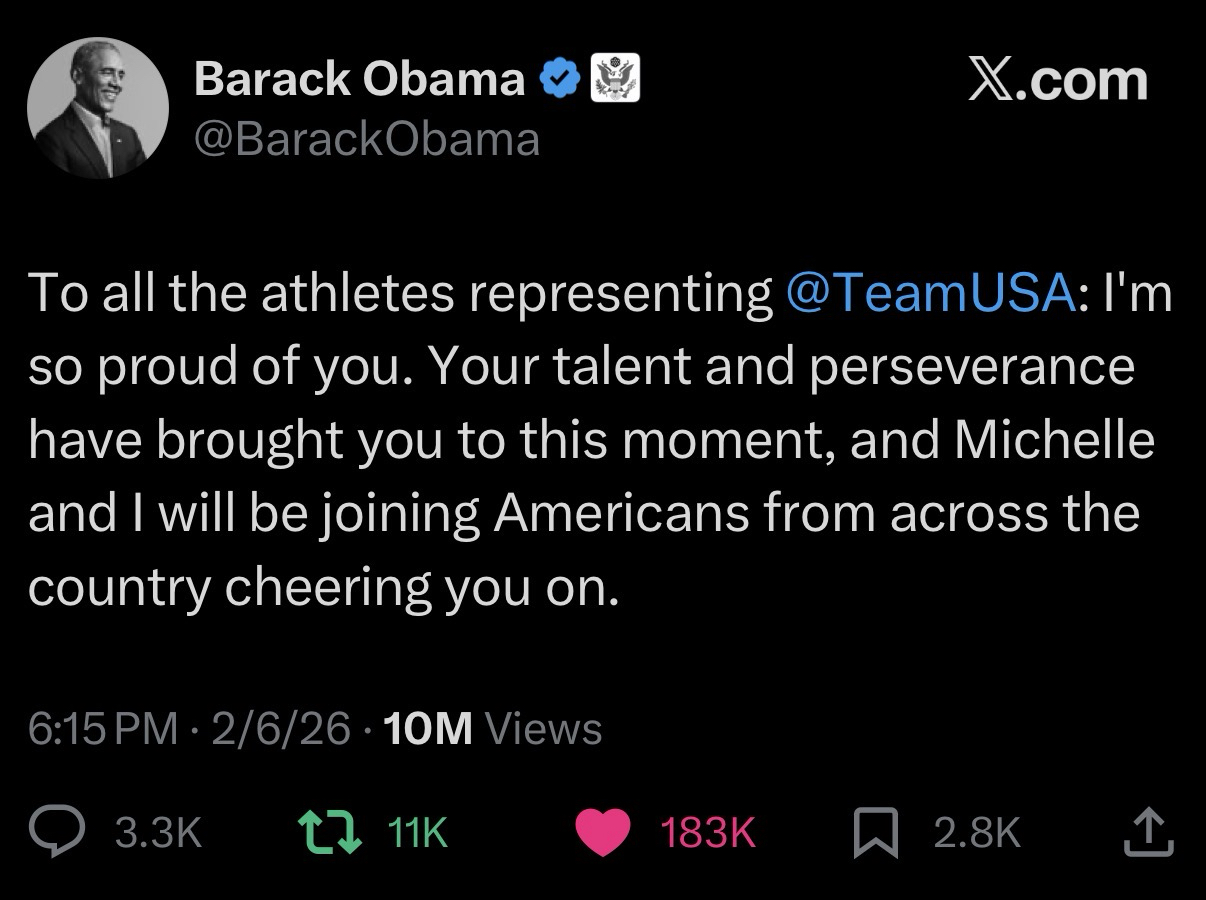Click the 2.8K bookmarks count

click(977, 832)
